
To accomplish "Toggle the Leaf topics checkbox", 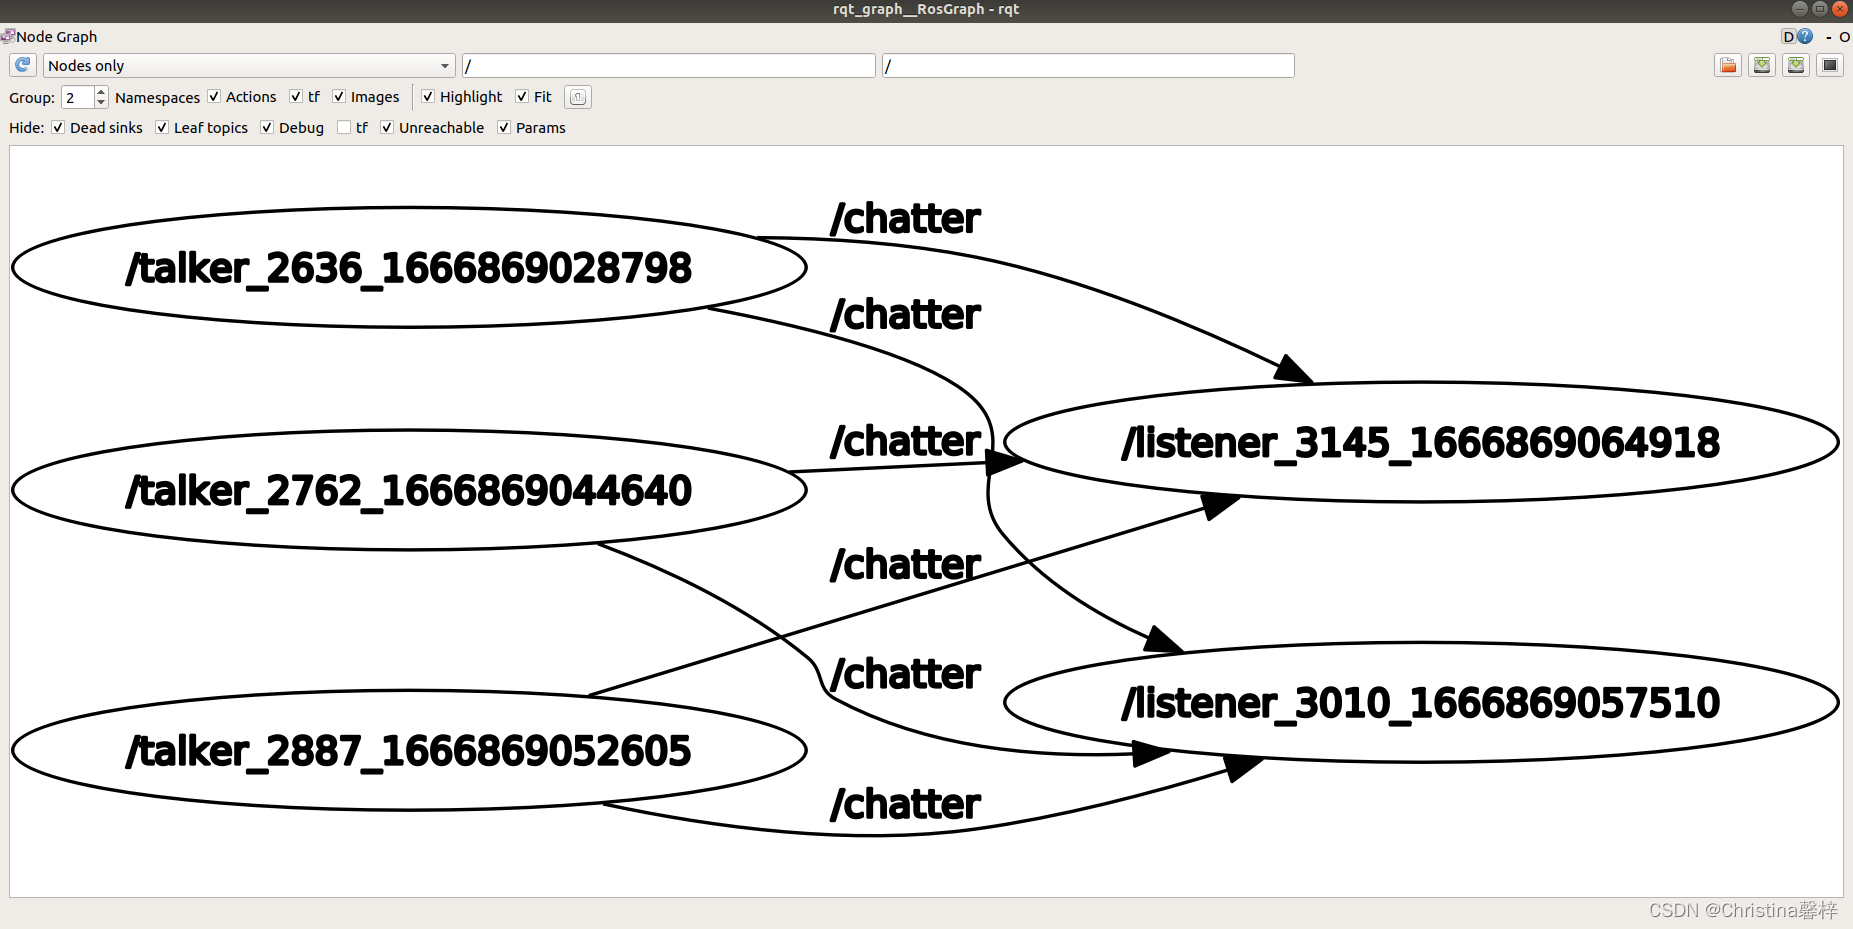I will coord(162,127).
